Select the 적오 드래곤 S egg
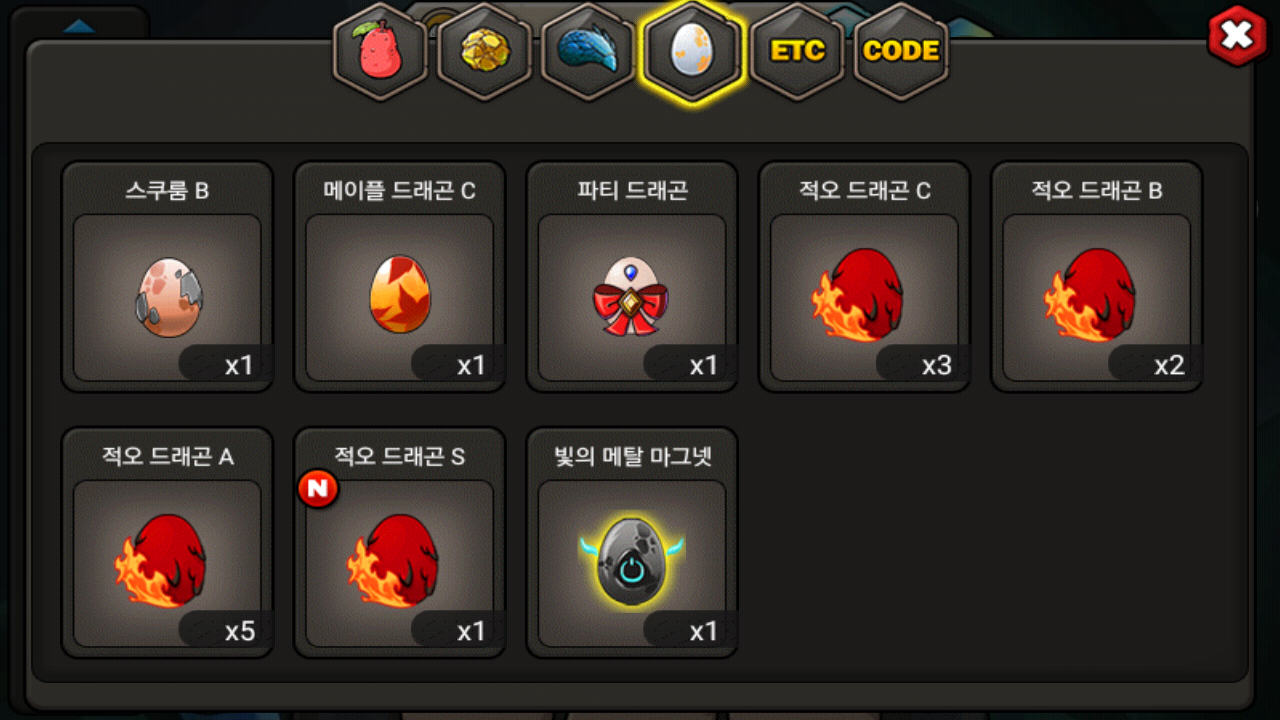The image size is (1280, 720). click(x=400, y=543)
